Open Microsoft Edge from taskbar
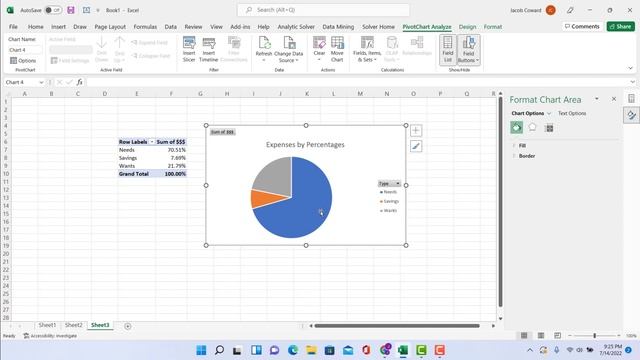 [x=293, y=350]
